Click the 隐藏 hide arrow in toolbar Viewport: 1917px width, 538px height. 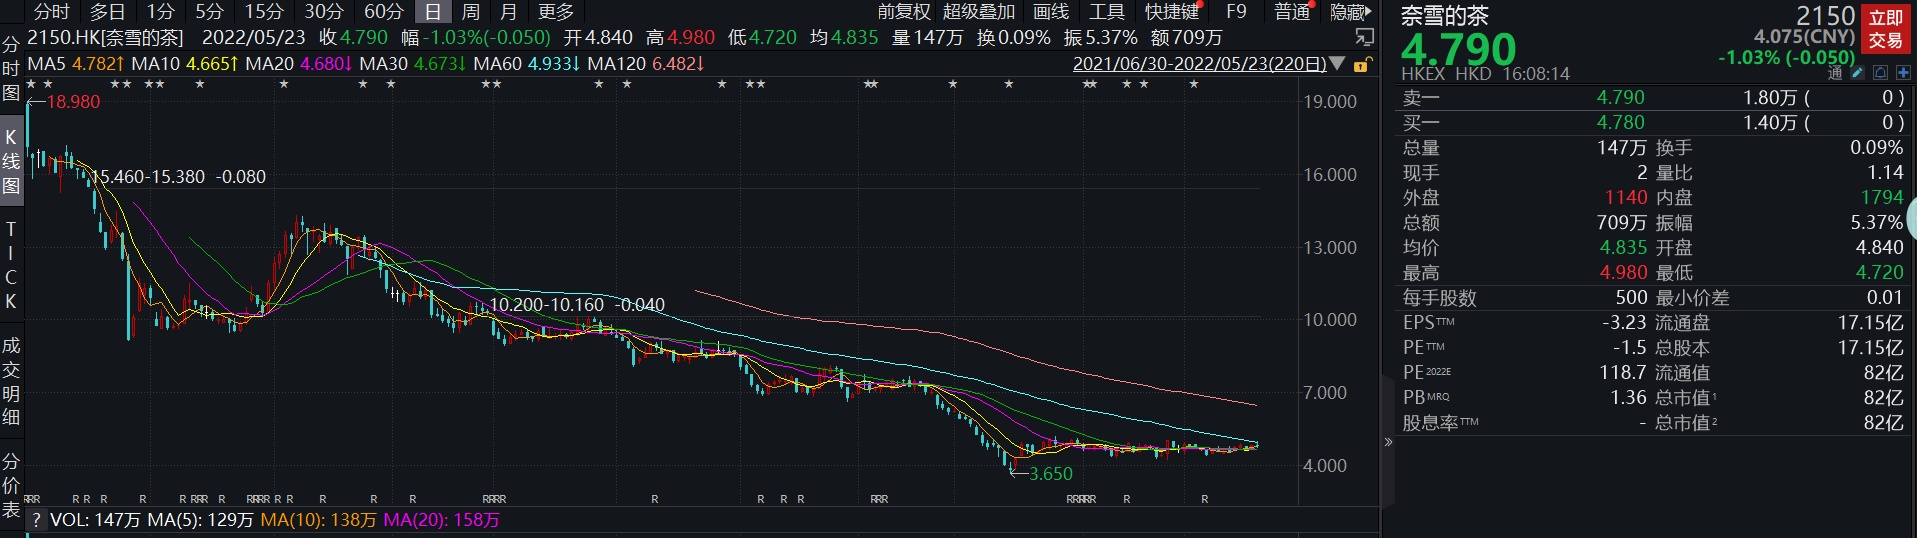(1350, 12)
